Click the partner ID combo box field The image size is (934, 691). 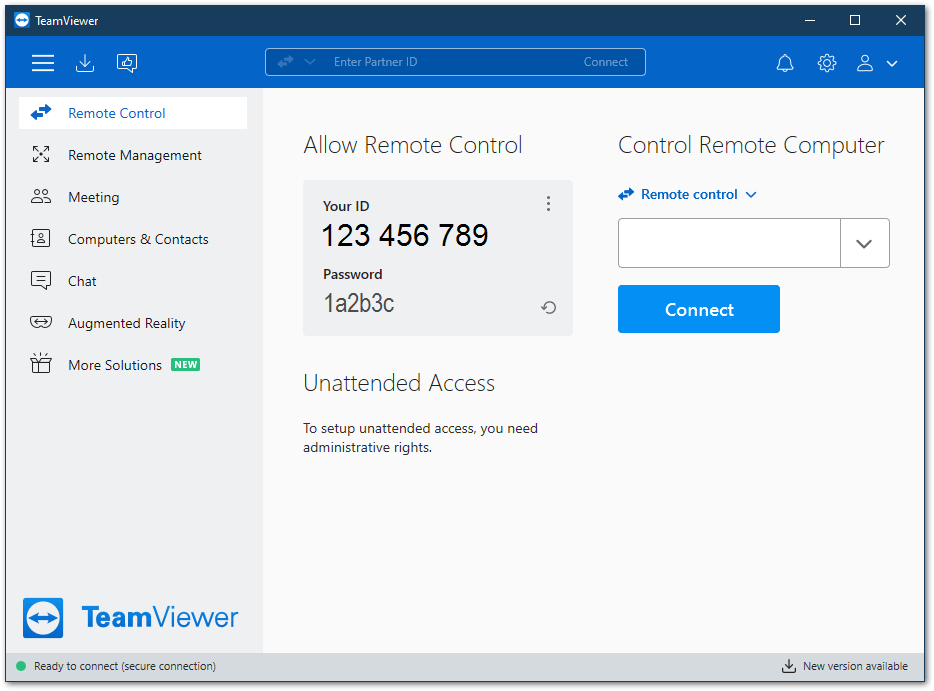tap(729, 243)
